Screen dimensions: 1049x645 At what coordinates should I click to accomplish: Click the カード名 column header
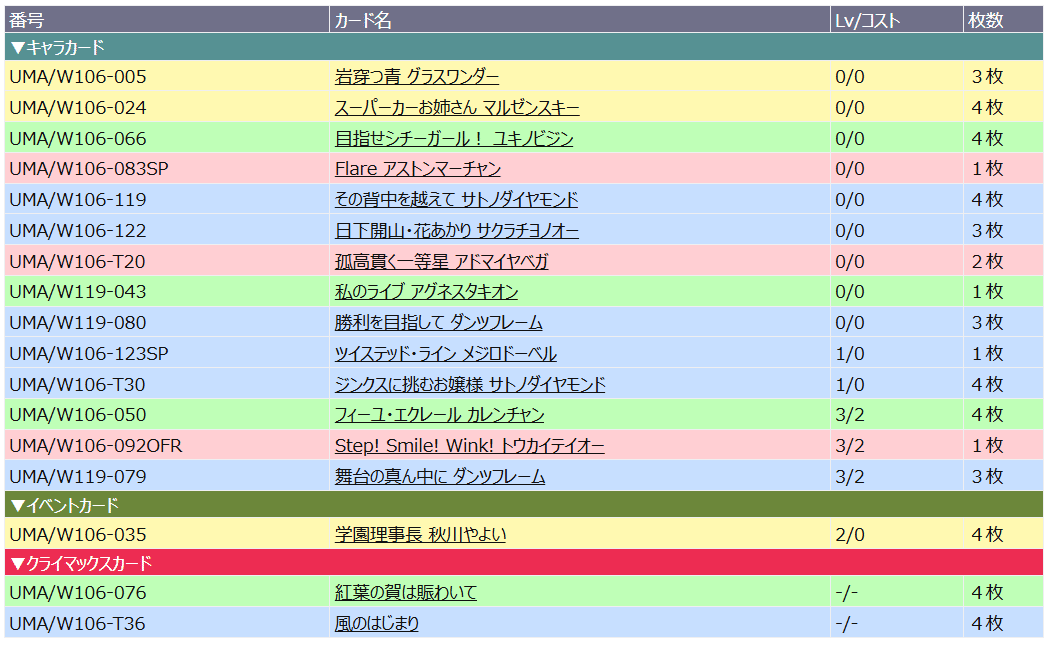[x=579, y=20]
